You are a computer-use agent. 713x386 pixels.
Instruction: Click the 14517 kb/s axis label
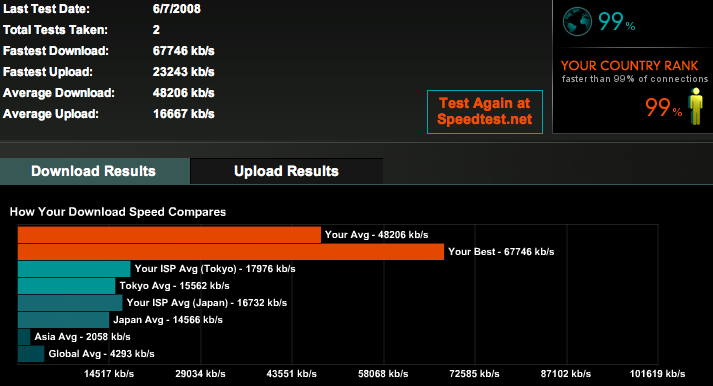point(109,374)
